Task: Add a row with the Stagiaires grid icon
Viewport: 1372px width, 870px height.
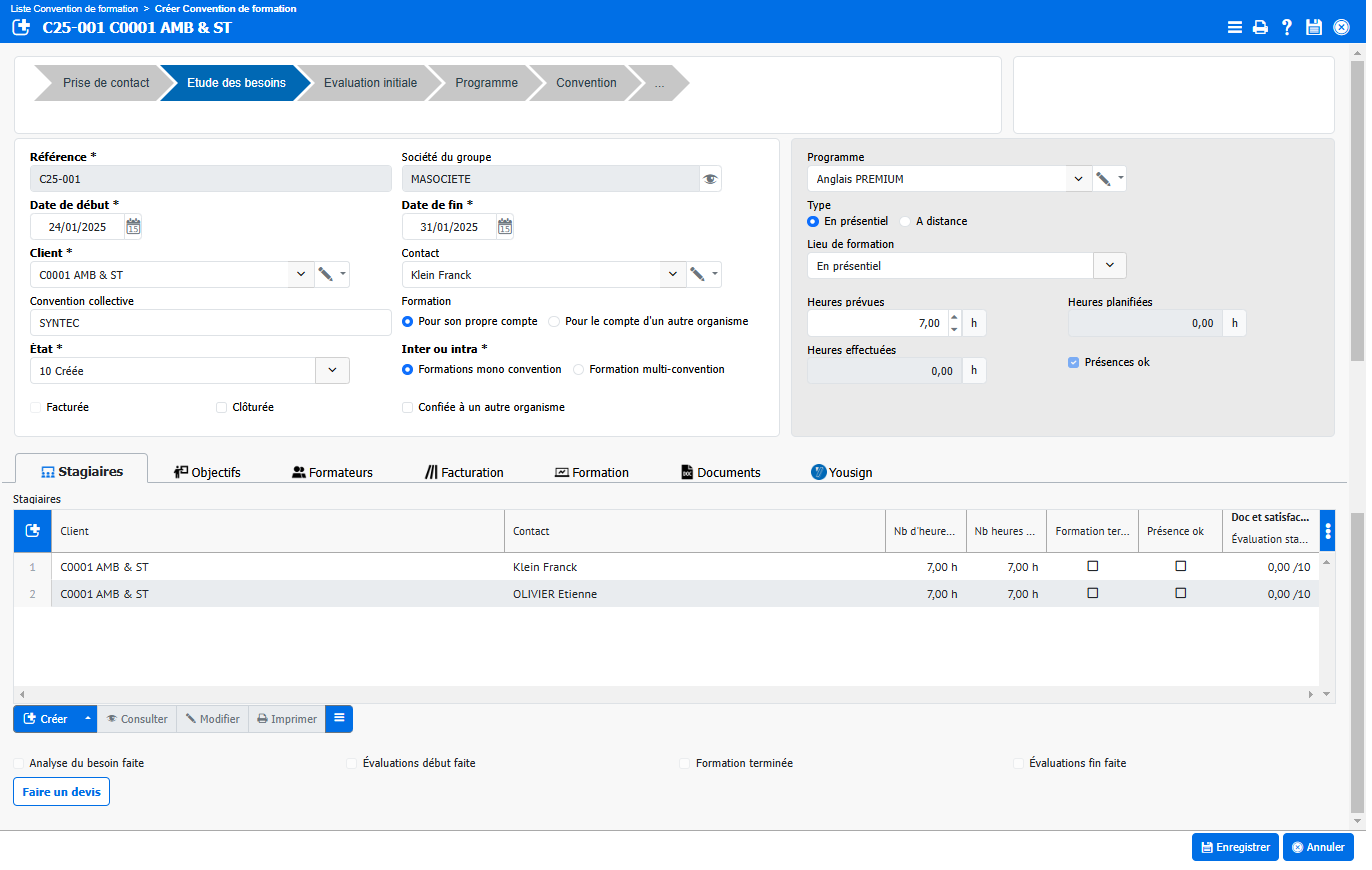Action: 32,531
